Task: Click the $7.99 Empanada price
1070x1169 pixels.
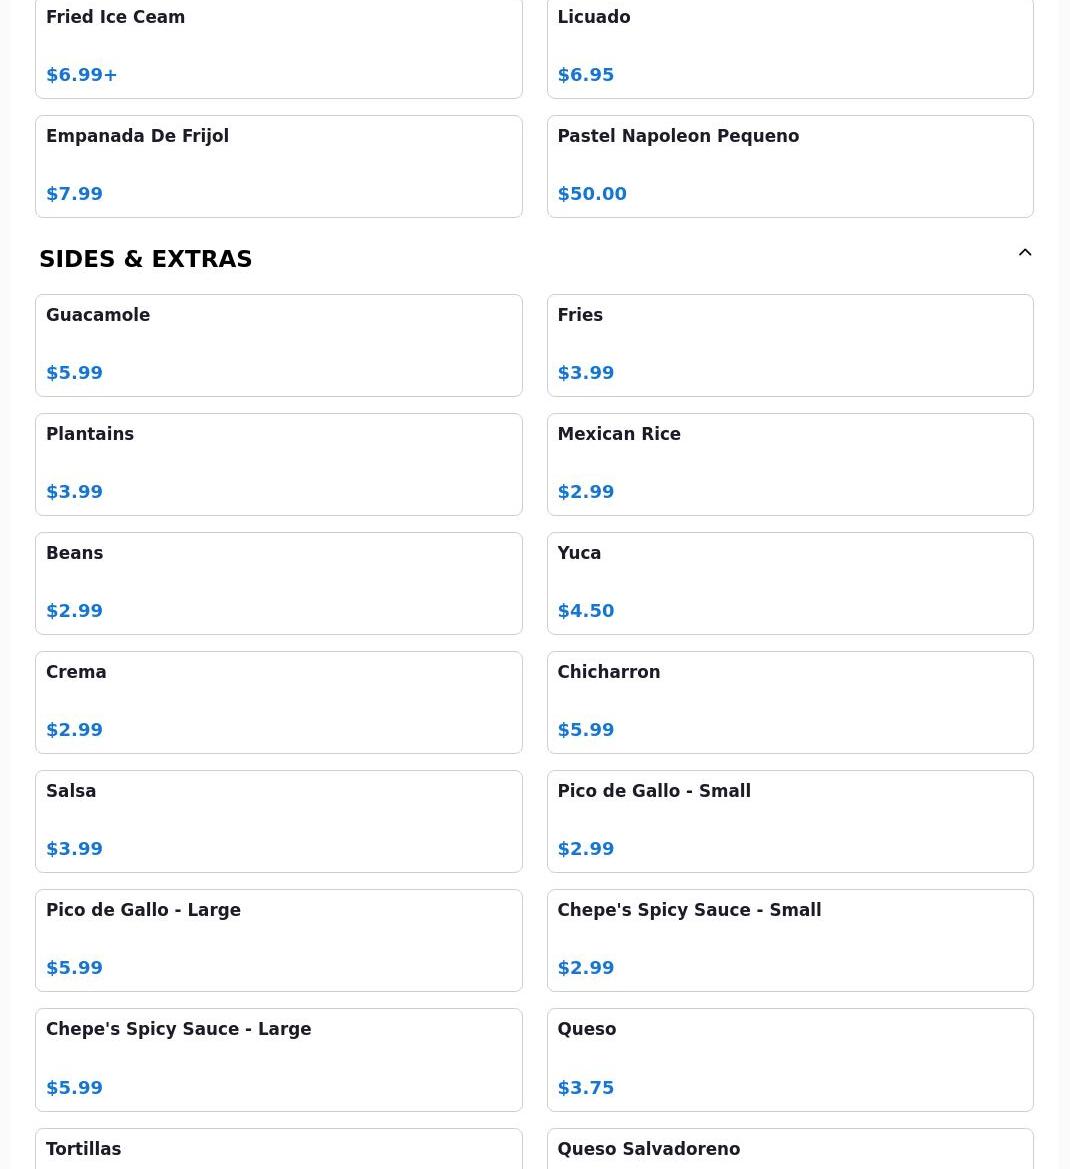Action: click(74, 194)
